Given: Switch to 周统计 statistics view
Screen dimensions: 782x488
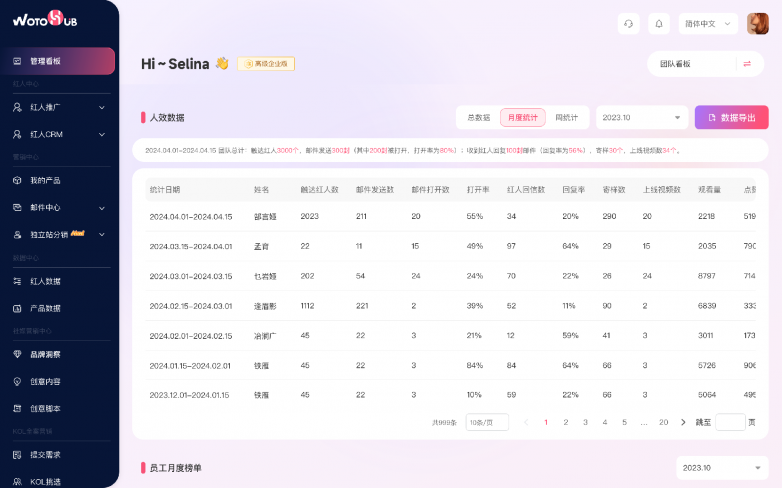Looking at the screenshot, I should [566, 117].
